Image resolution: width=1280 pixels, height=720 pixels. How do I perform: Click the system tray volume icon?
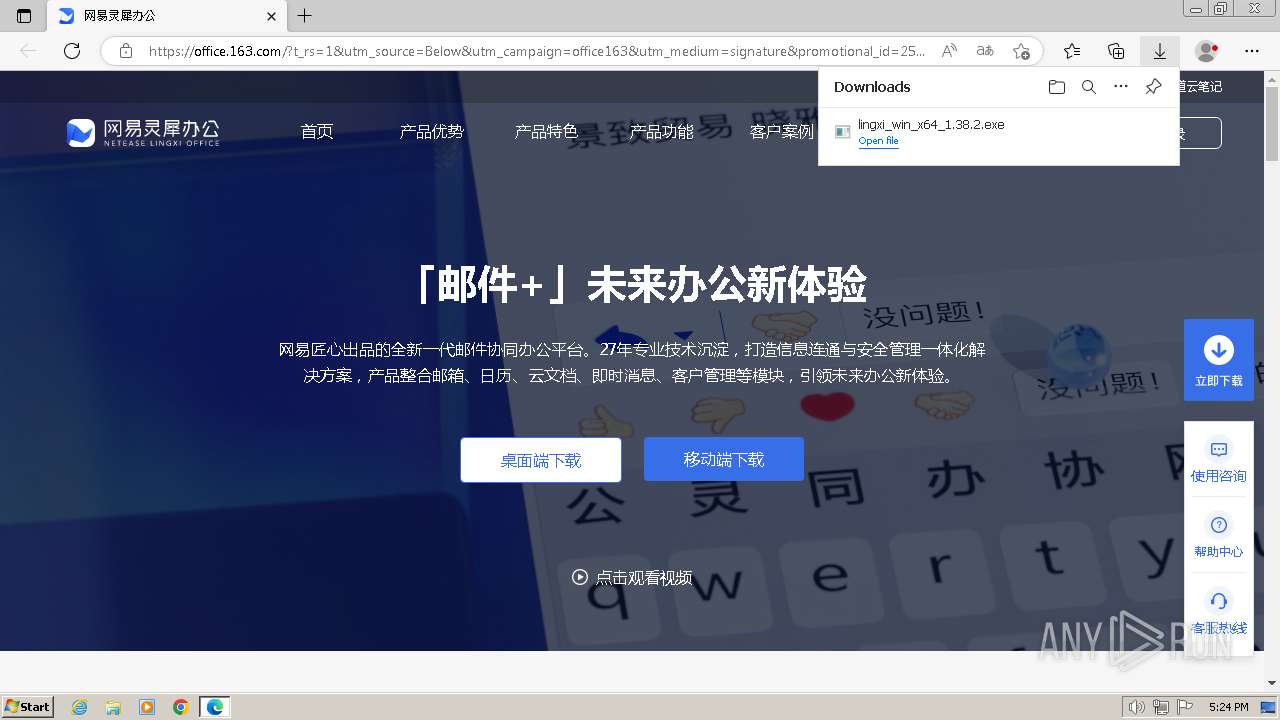click(x=1138, y=707)
